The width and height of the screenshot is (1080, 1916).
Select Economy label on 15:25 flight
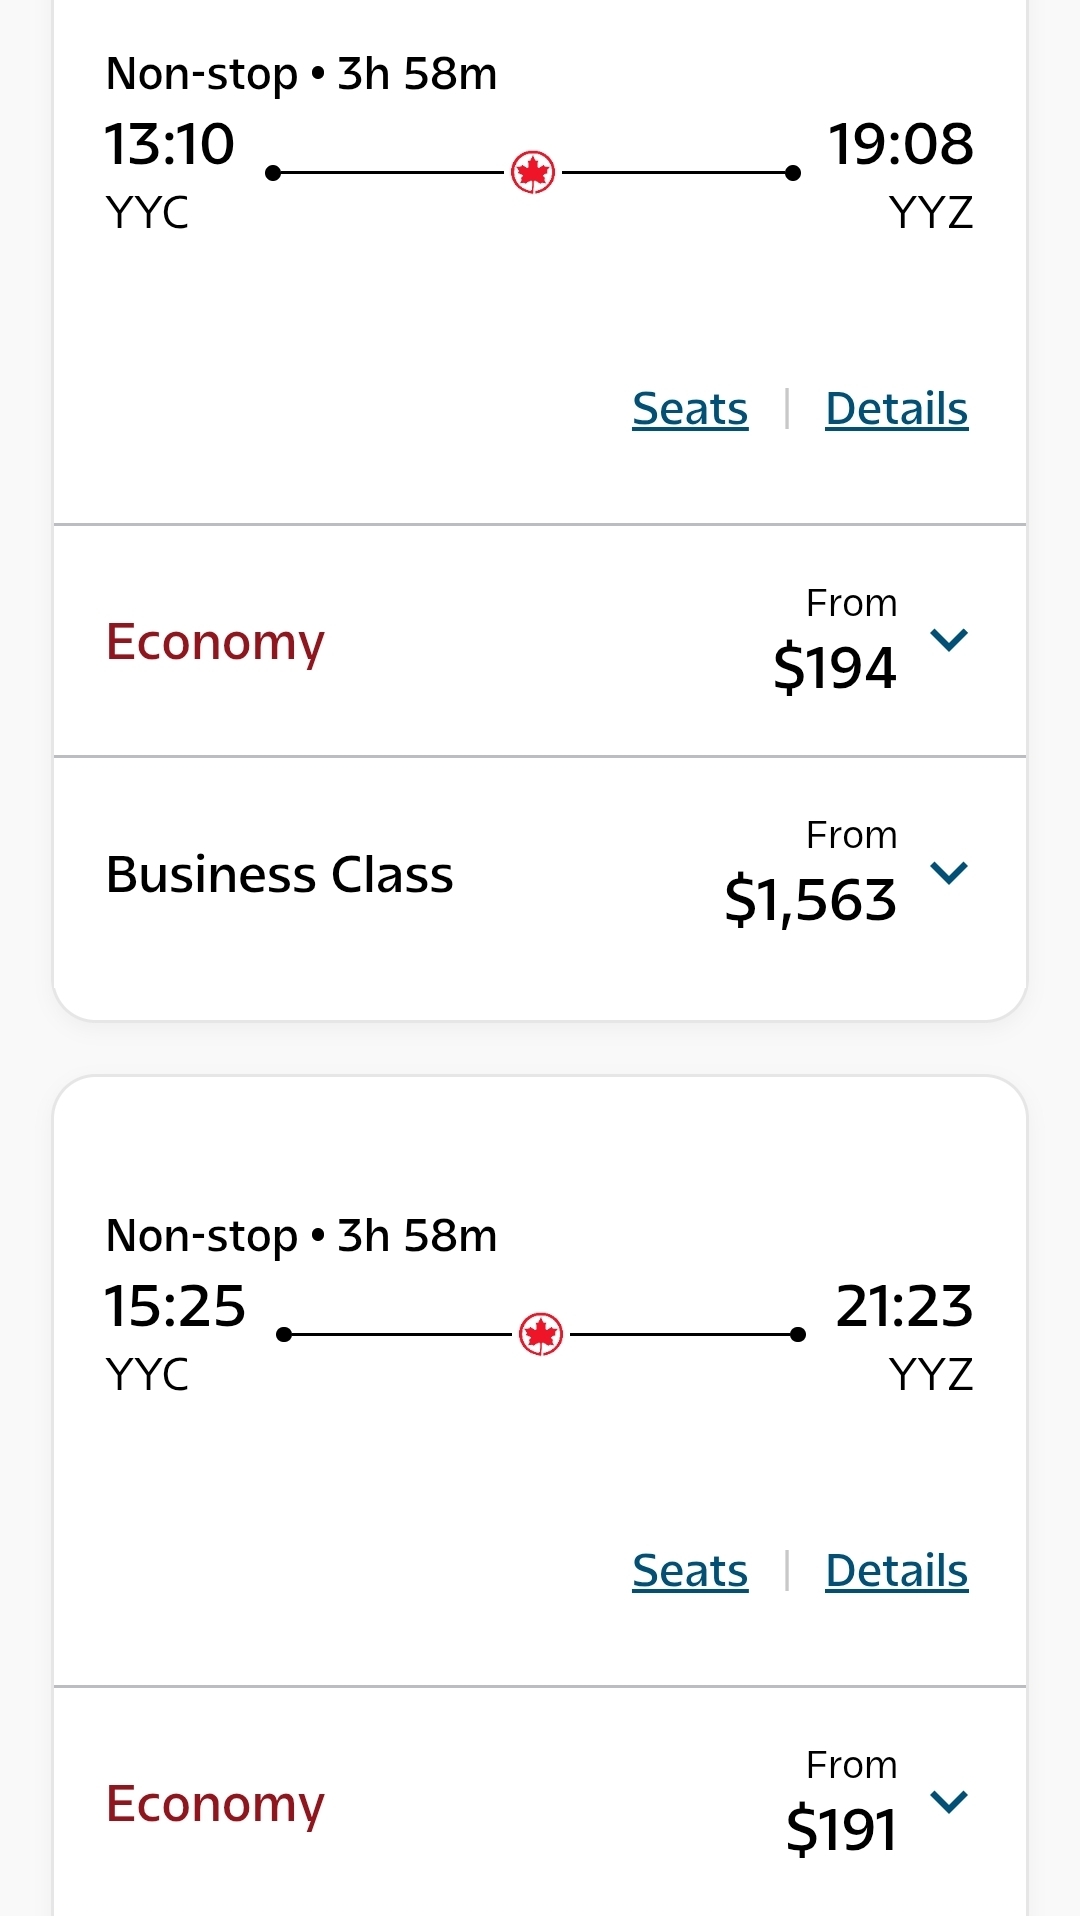click(215, 1804)
